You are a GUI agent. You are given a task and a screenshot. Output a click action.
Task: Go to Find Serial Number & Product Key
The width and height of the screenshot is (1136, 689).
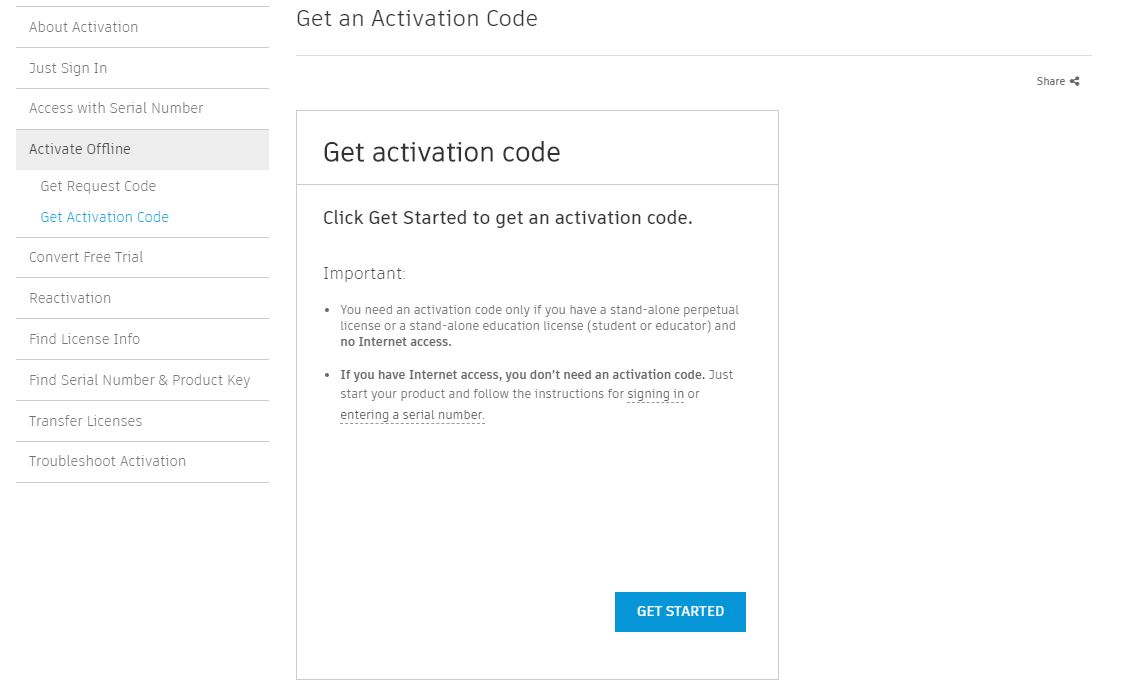coord(142,380)
